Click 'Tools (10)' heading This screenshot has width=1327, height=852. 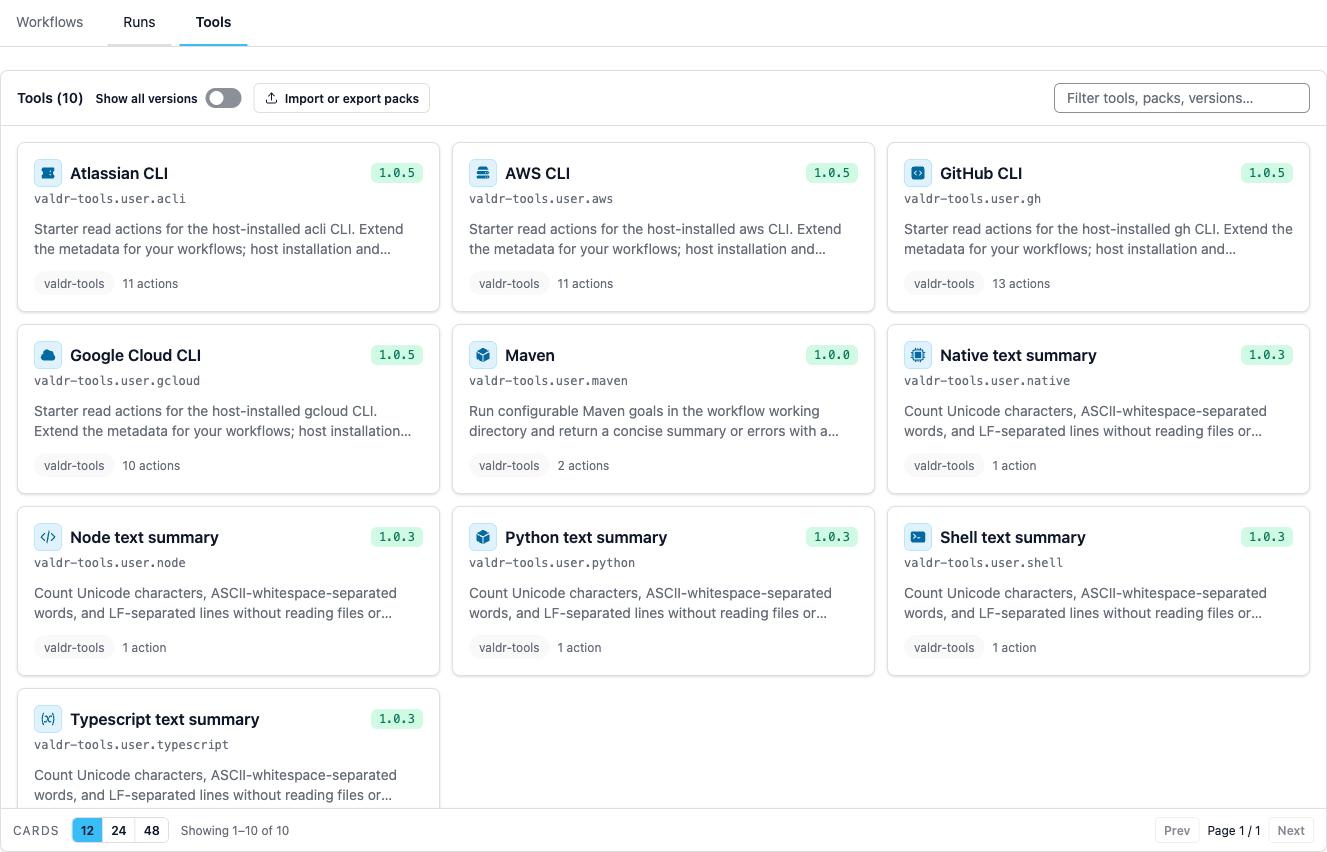(50, 98)
